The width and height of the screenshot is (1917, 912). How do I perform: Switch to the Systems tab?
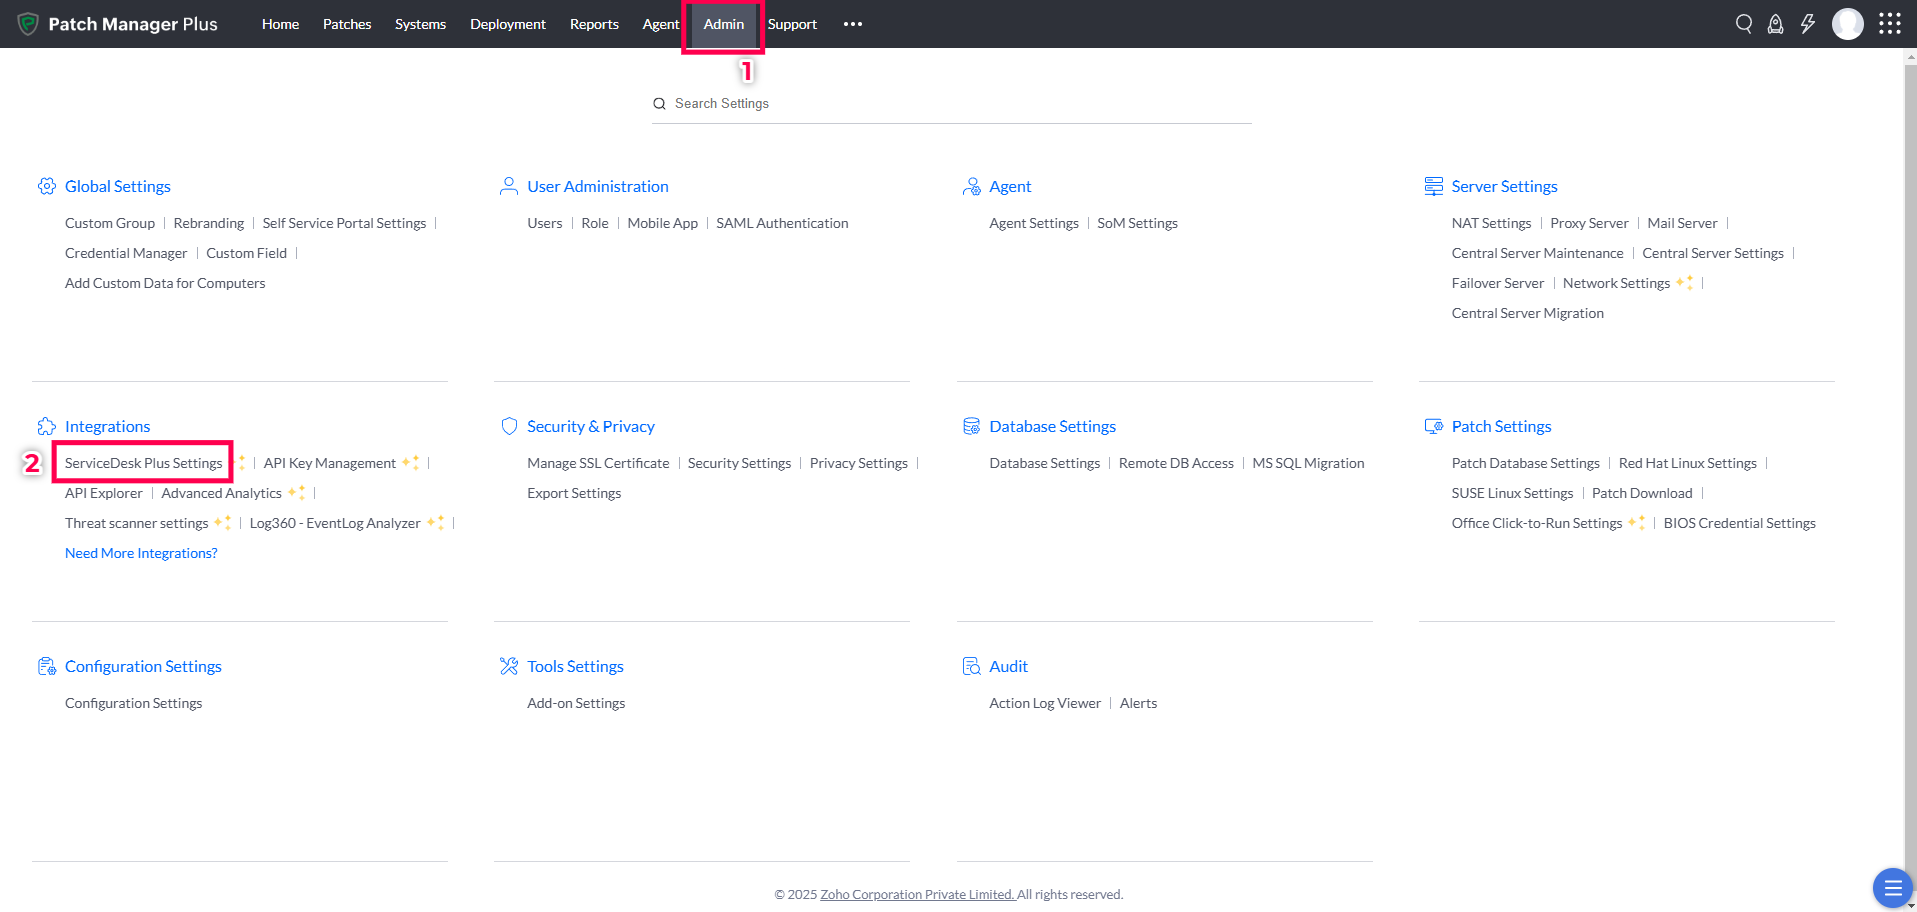[420, 24]
